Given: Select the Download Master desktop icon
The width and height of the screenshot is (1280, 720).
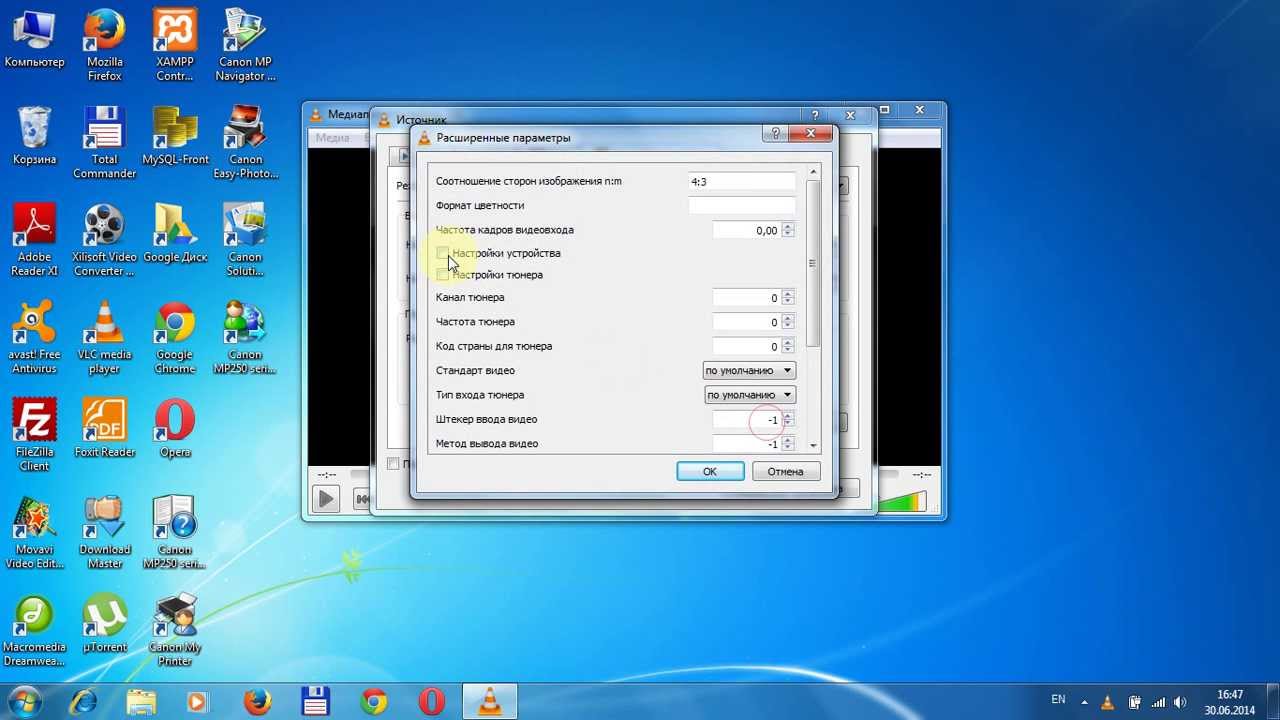Looking at the screenshot, I should (x=104, y=533).
